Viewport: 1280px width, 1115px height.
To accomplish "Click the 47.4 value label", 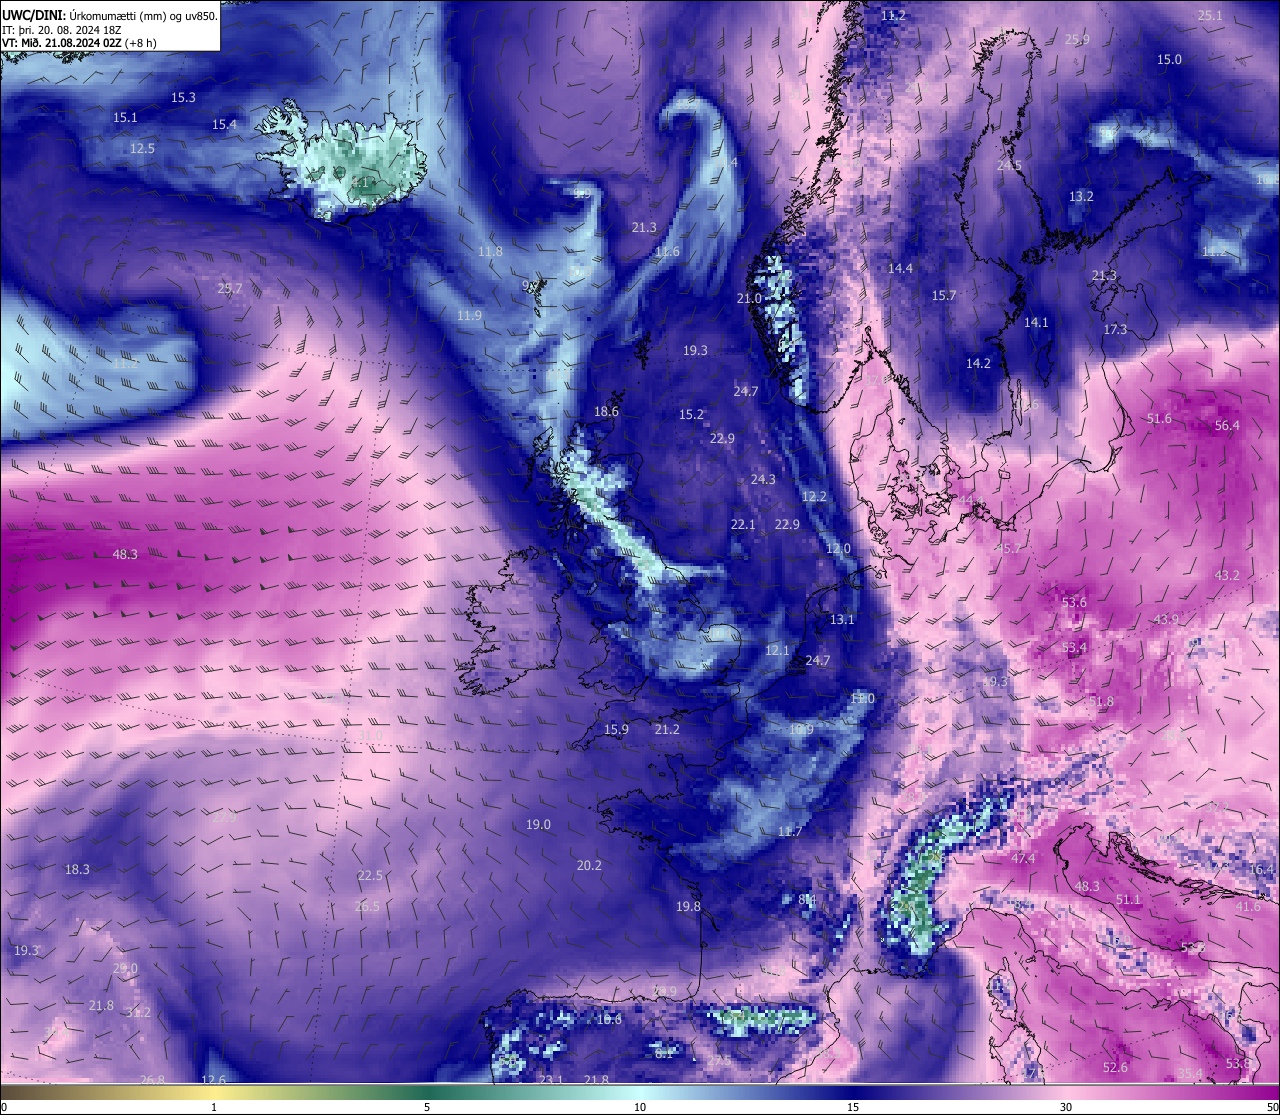I will coord(1023,859).
